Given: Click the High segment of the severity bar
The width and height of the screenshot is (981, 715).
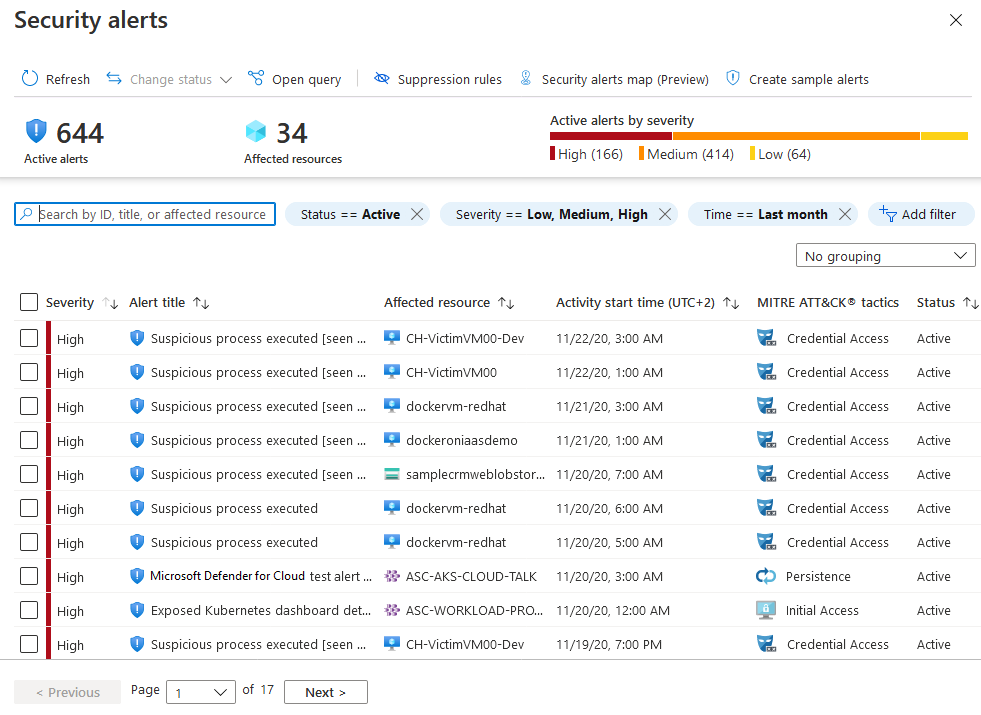Looking at the screenshot, I should pos(610,134).
